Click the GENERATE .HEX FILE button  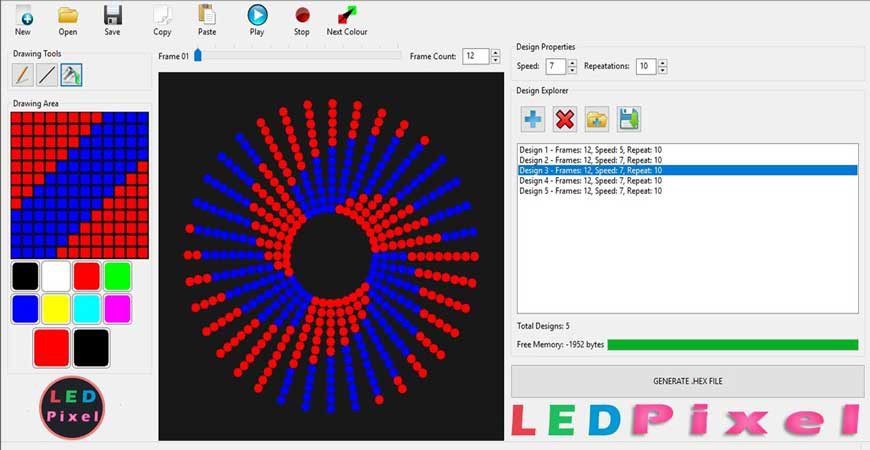pyautogui.click(x=688, y=381)
